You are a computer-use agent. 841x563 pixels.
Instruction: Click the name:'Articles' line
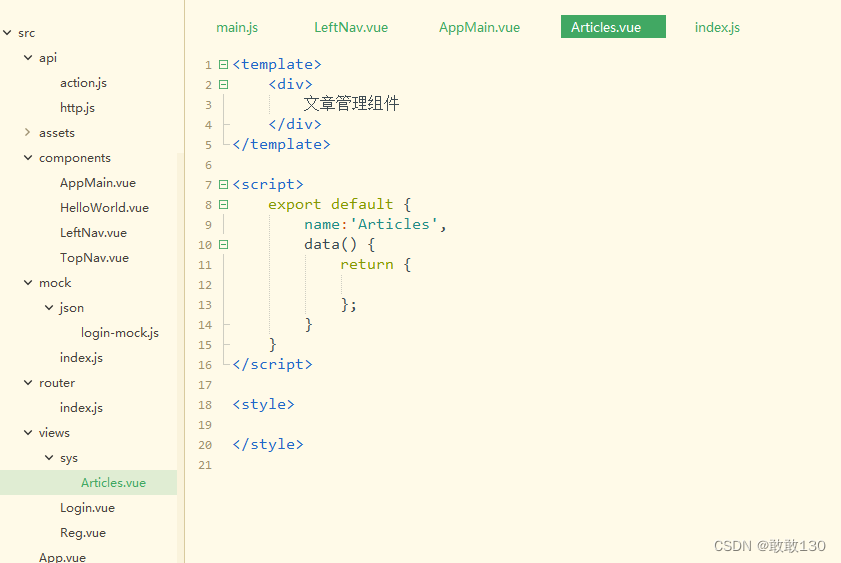coord(375,224)
